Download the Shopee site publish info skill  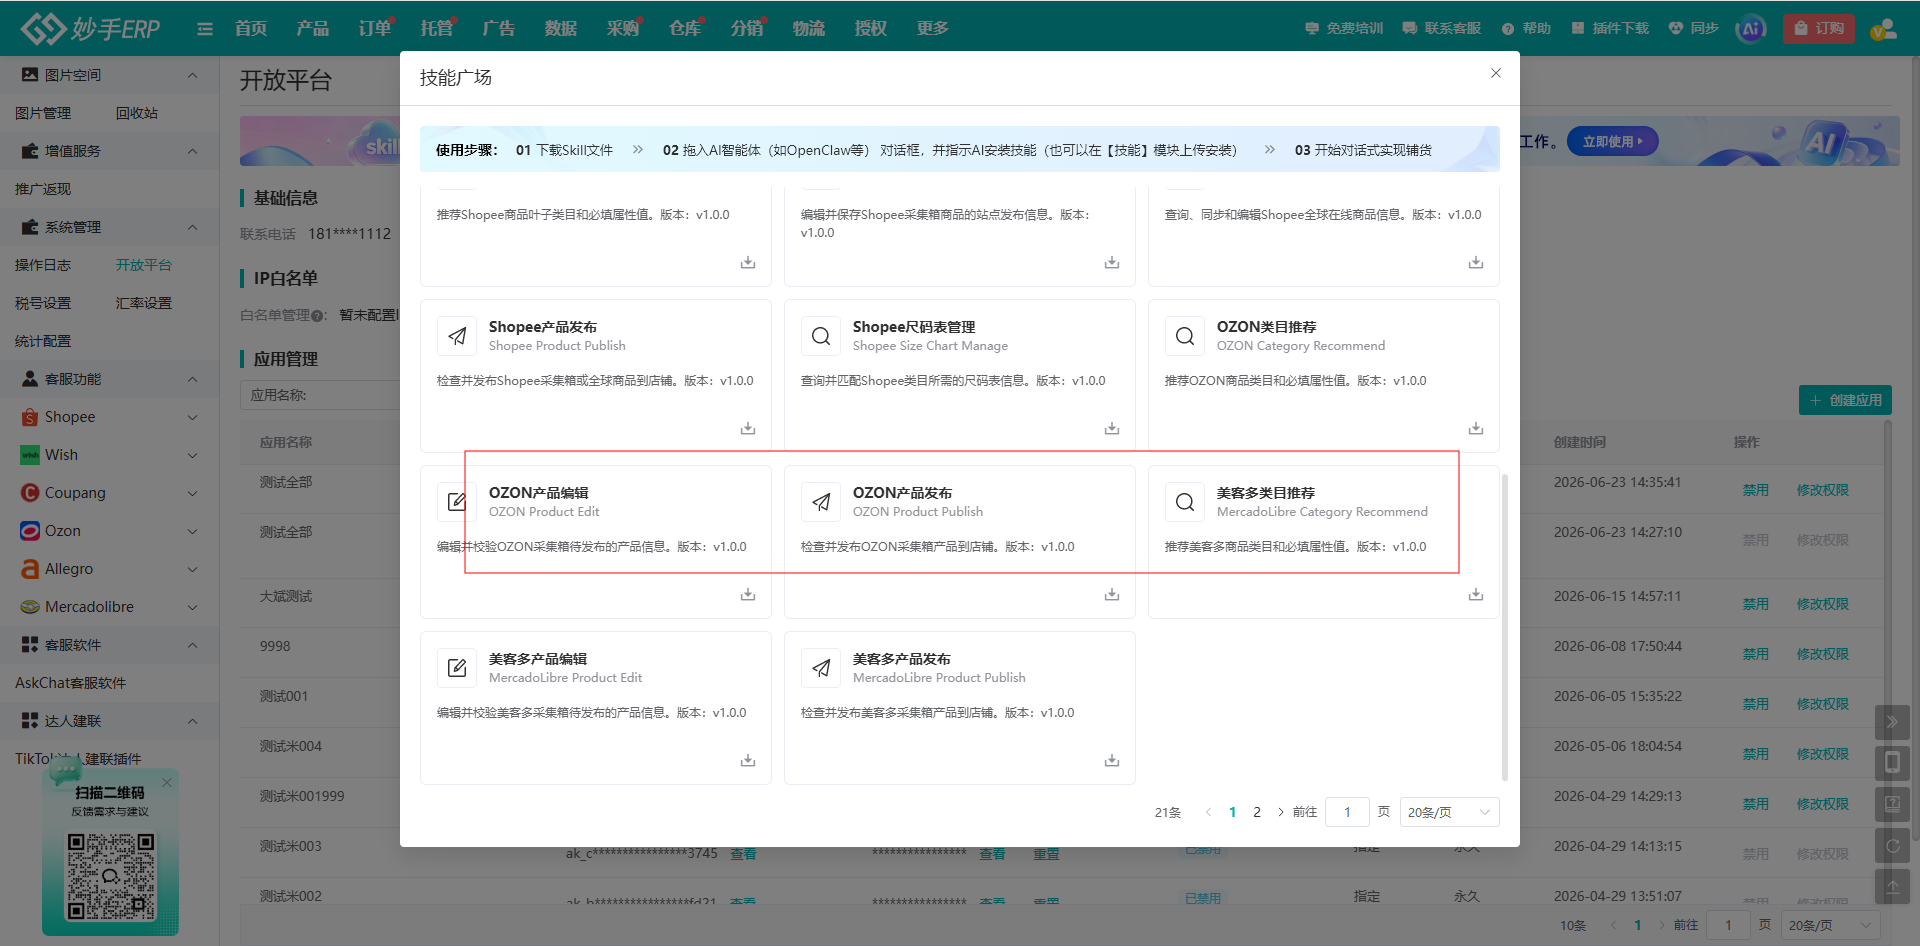(1111, 262)
